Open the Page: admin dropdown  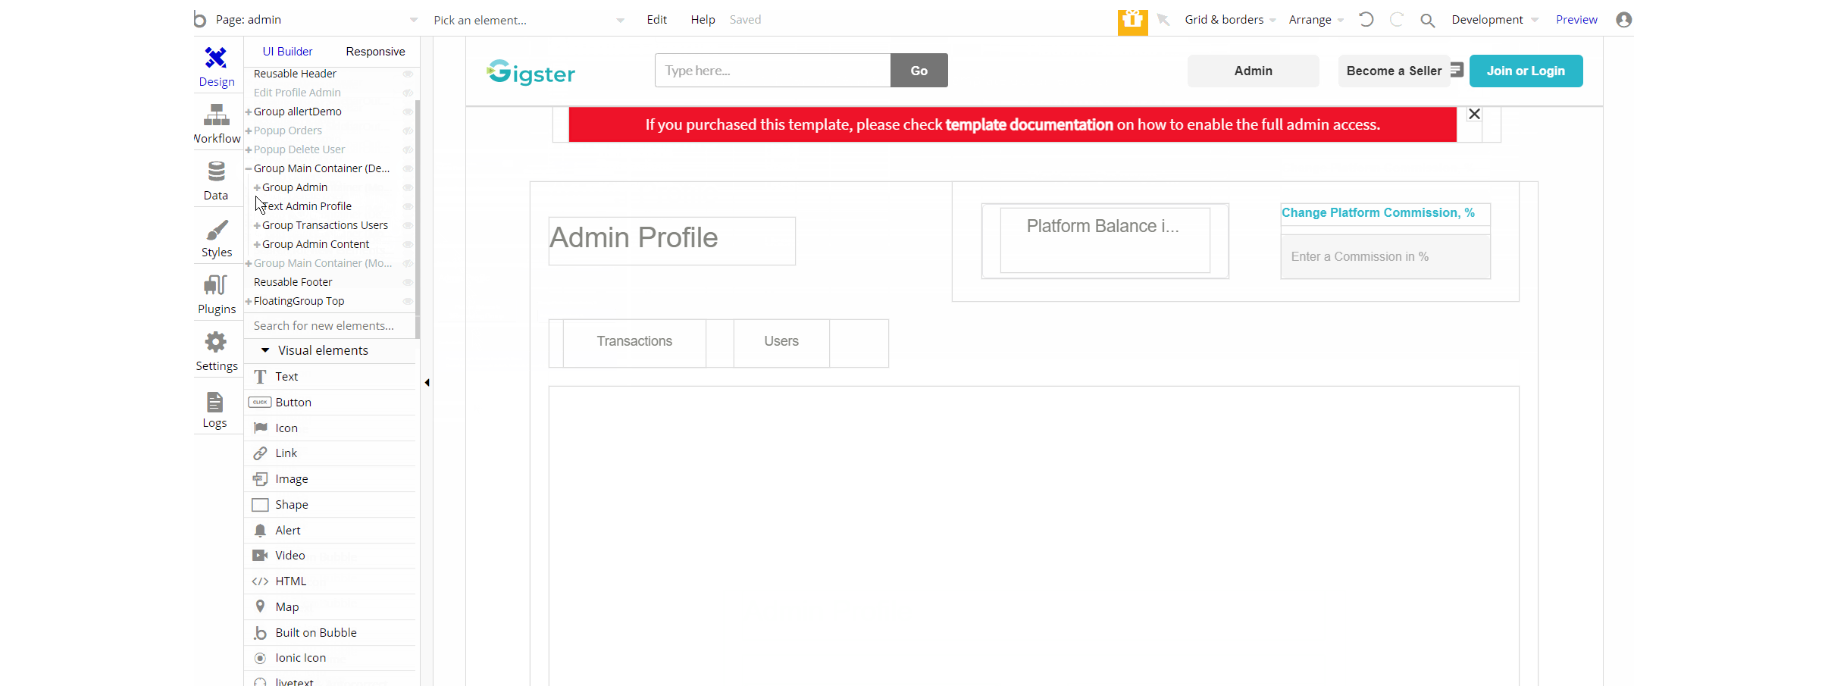[317, 20]
